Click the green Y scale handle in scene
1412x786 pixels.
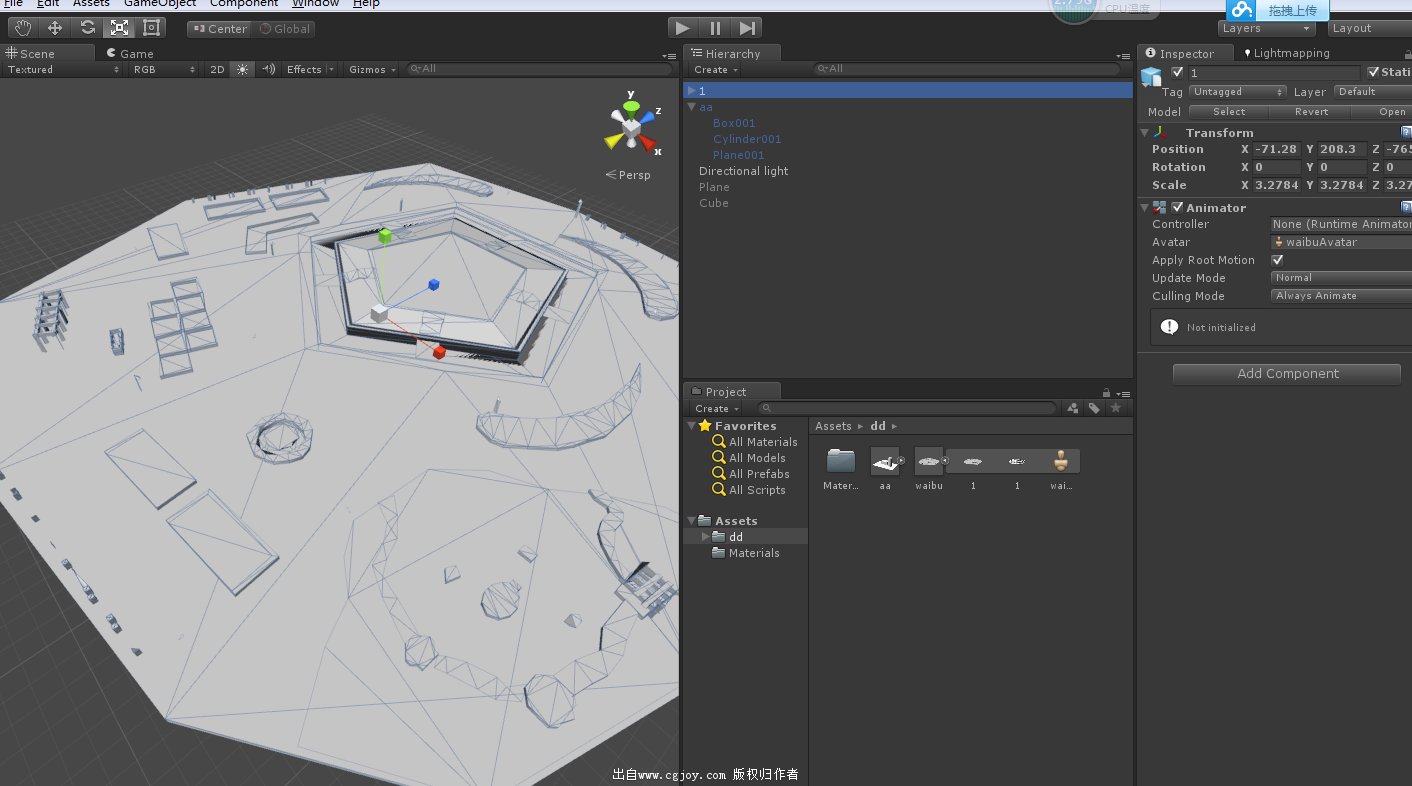pos(385,236)
